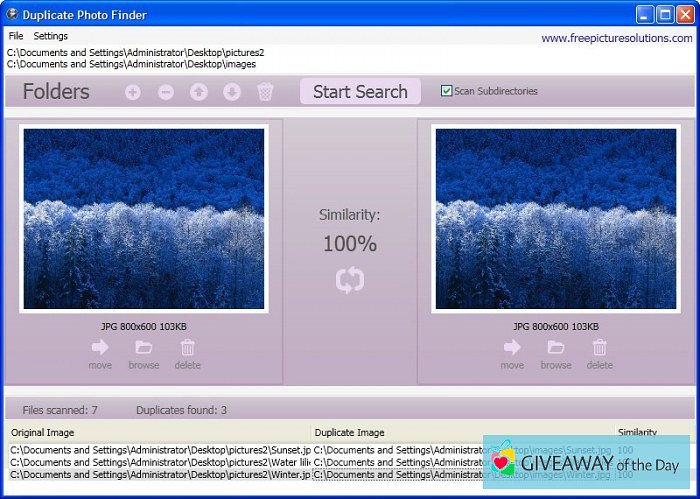Click the trash icon in Folders toolbar
The height and width of the screenshot is (499, 700).
265,92
